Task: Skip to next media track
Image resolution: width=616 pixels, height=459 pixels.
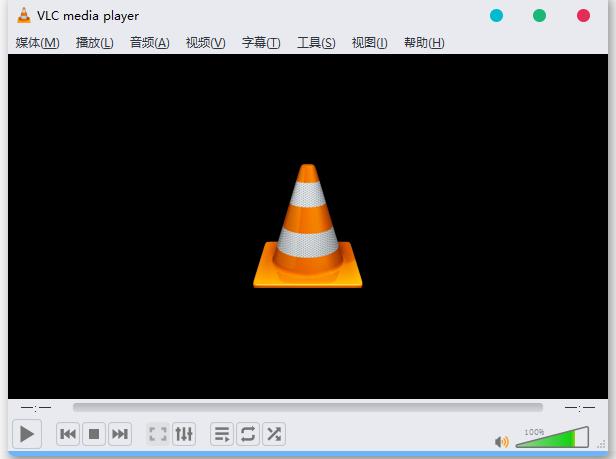Action: 120,434
